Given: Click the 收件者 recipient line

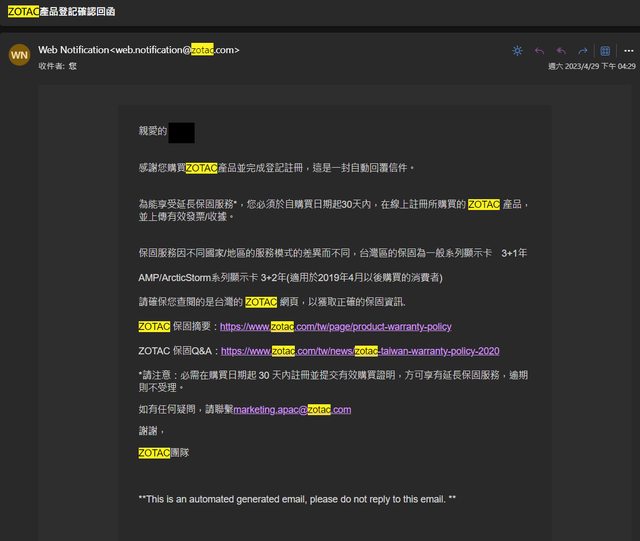Looking at the screenshot, I should [57, 66].
